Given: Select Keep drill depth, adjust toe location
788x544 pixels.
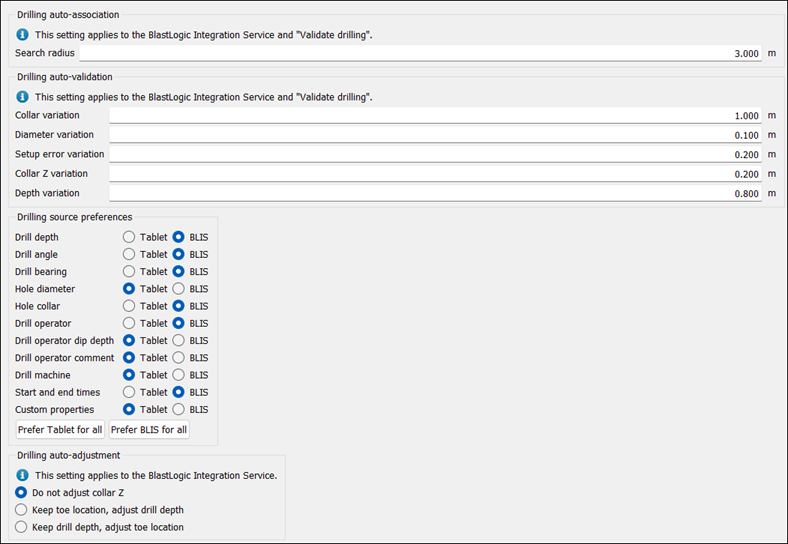Looking at the screenshot, I should pos(22,527).
